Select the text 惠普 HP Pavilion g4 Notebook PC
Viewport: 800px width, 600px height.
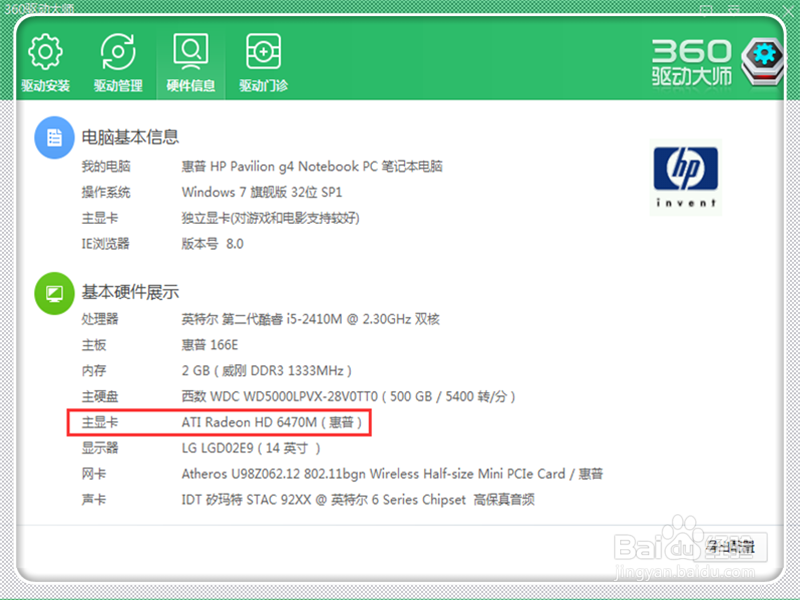(280, 166)
